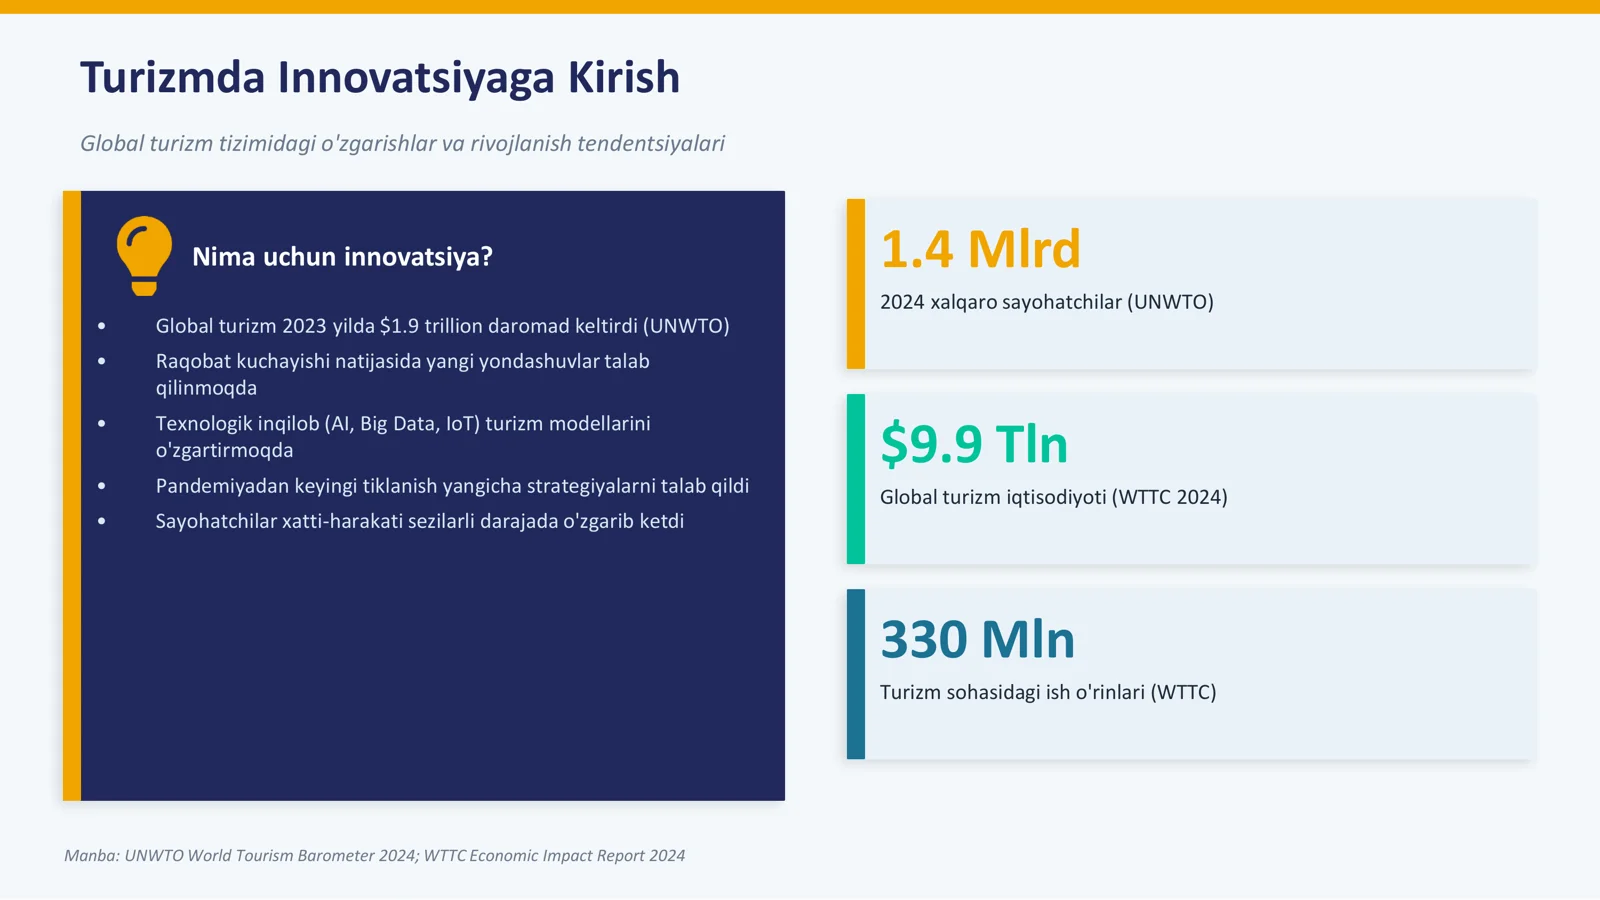Click the orange accent bar on first card

pos(856,284)
